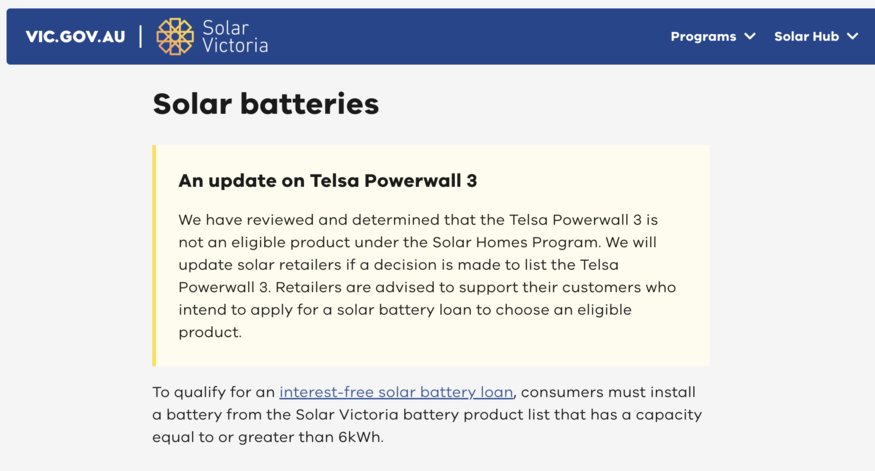Viewport: 875px width, 471px height.
Task: Click the '6kWh' capacity text
Action: [359, 437]
